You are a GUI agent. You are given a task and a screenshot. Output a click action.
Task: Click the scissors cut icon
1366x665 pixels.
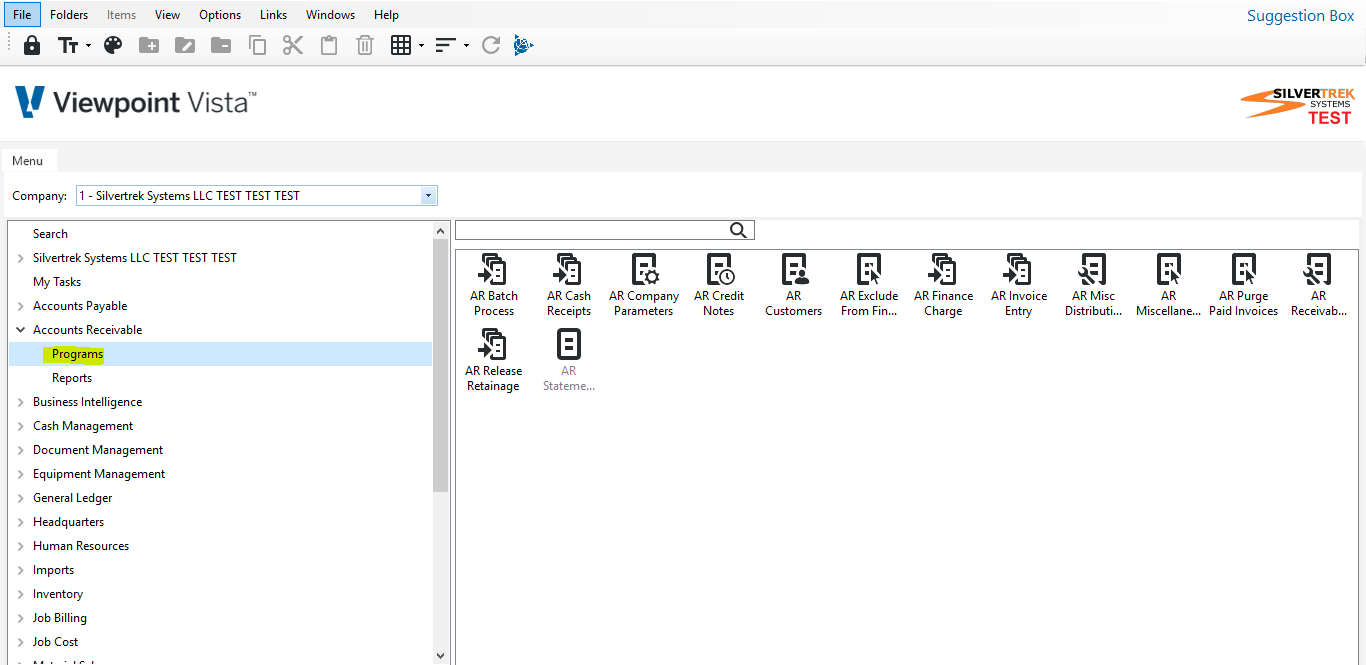coord(293,45)
